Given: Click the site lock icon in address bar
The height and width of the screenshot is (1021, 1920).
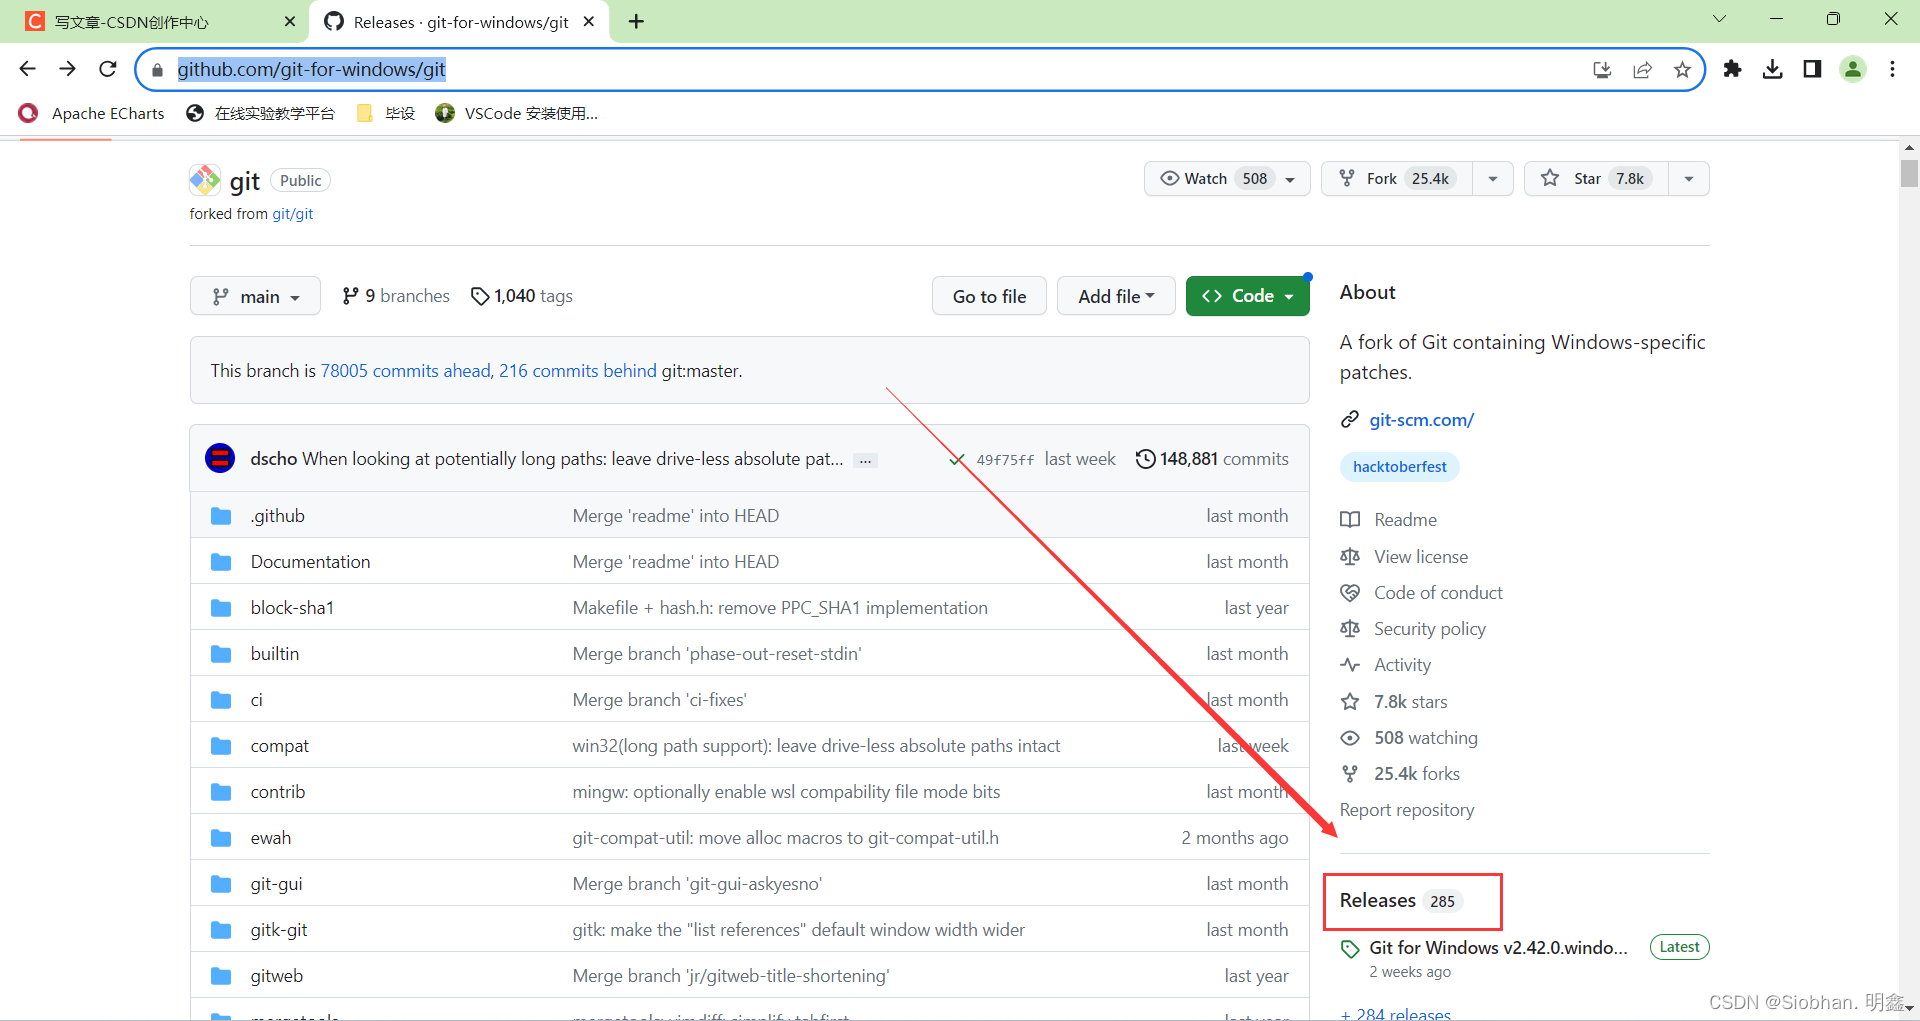Looking at the screenshot, I should pos(157,70).
